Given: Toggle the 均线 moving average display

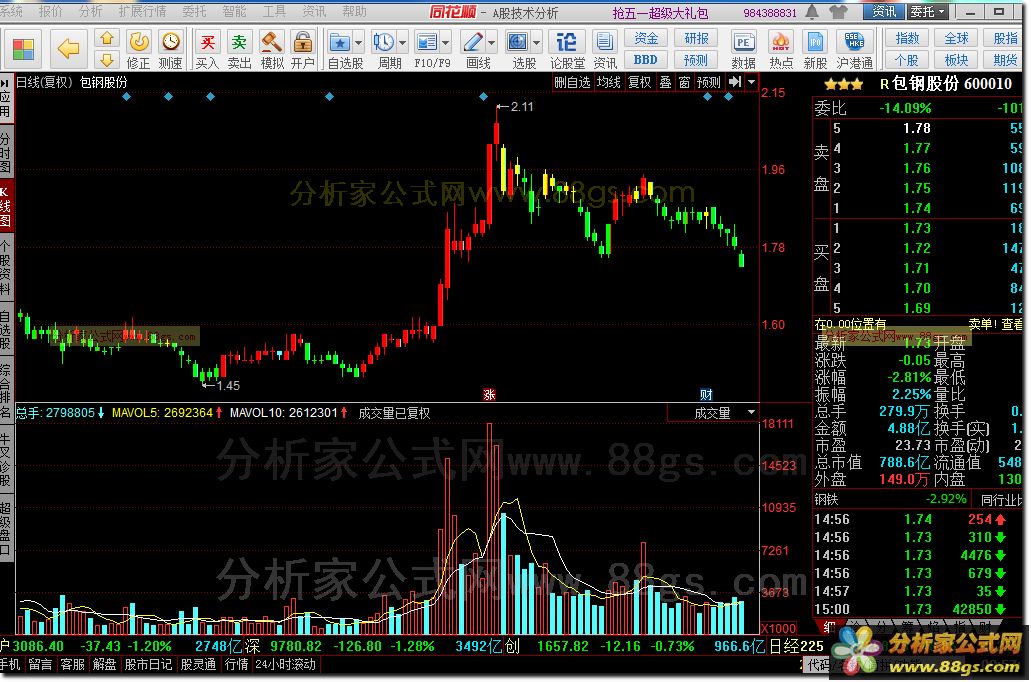Looking at the screenshot, I should tap(609, 82).
